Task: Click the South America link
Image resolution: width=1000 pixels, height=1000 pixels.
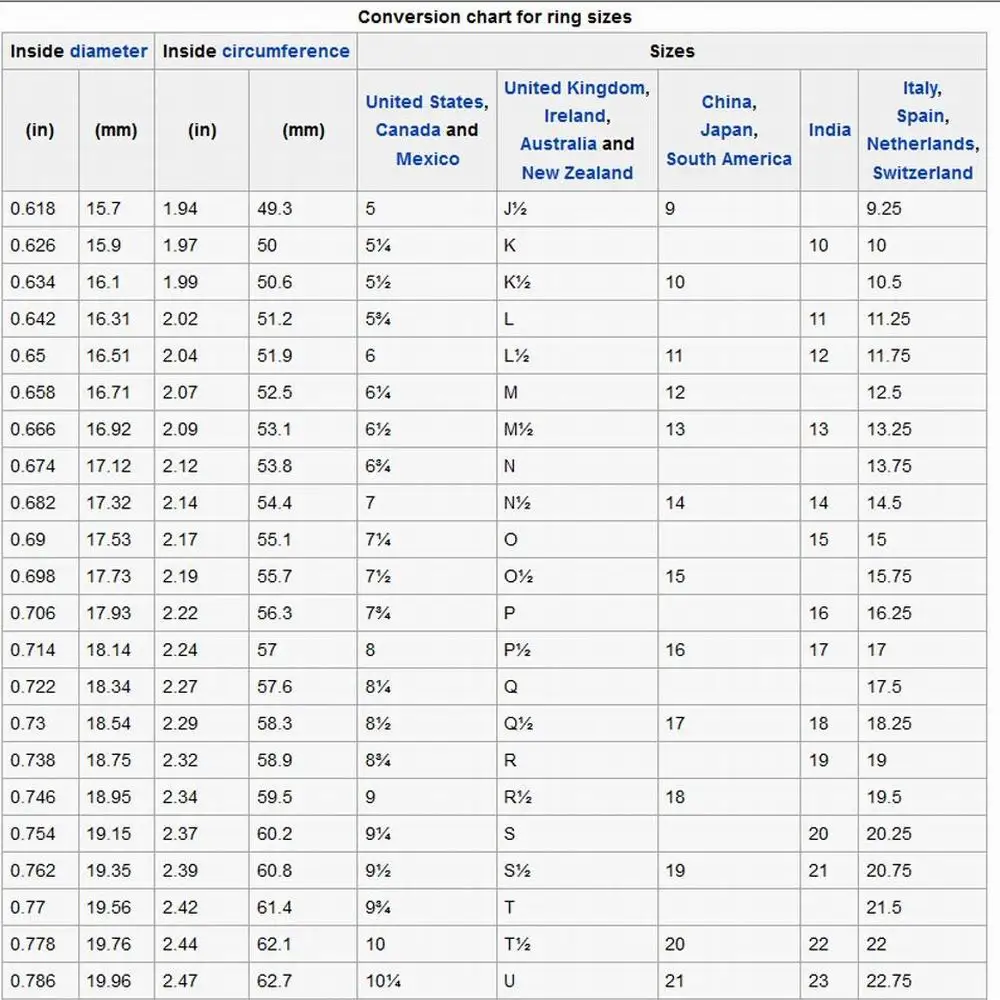Action: 728,159
